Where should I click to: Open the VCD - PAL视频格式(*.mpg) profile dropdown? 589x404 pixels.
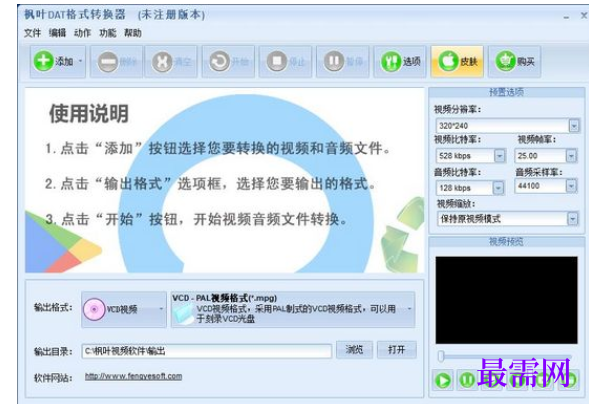point(293,309)
